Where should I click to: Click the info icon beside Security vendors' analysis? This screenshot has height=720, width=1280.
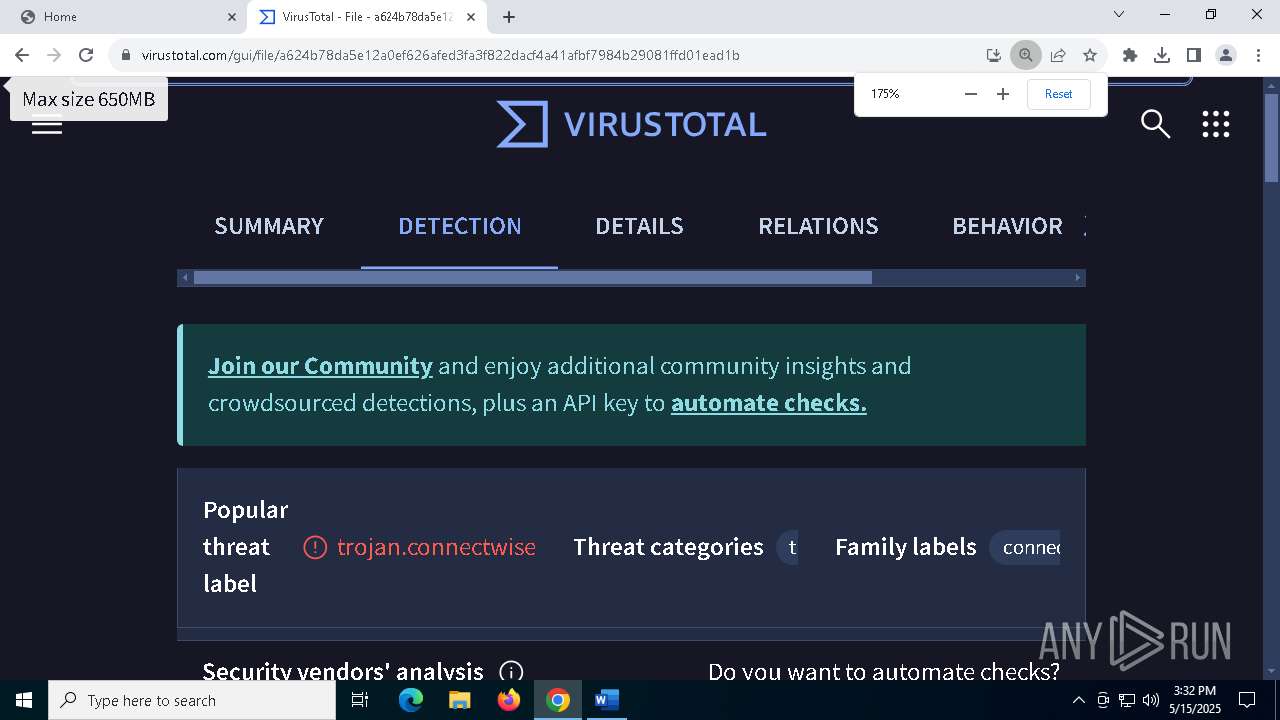[511, 672]
